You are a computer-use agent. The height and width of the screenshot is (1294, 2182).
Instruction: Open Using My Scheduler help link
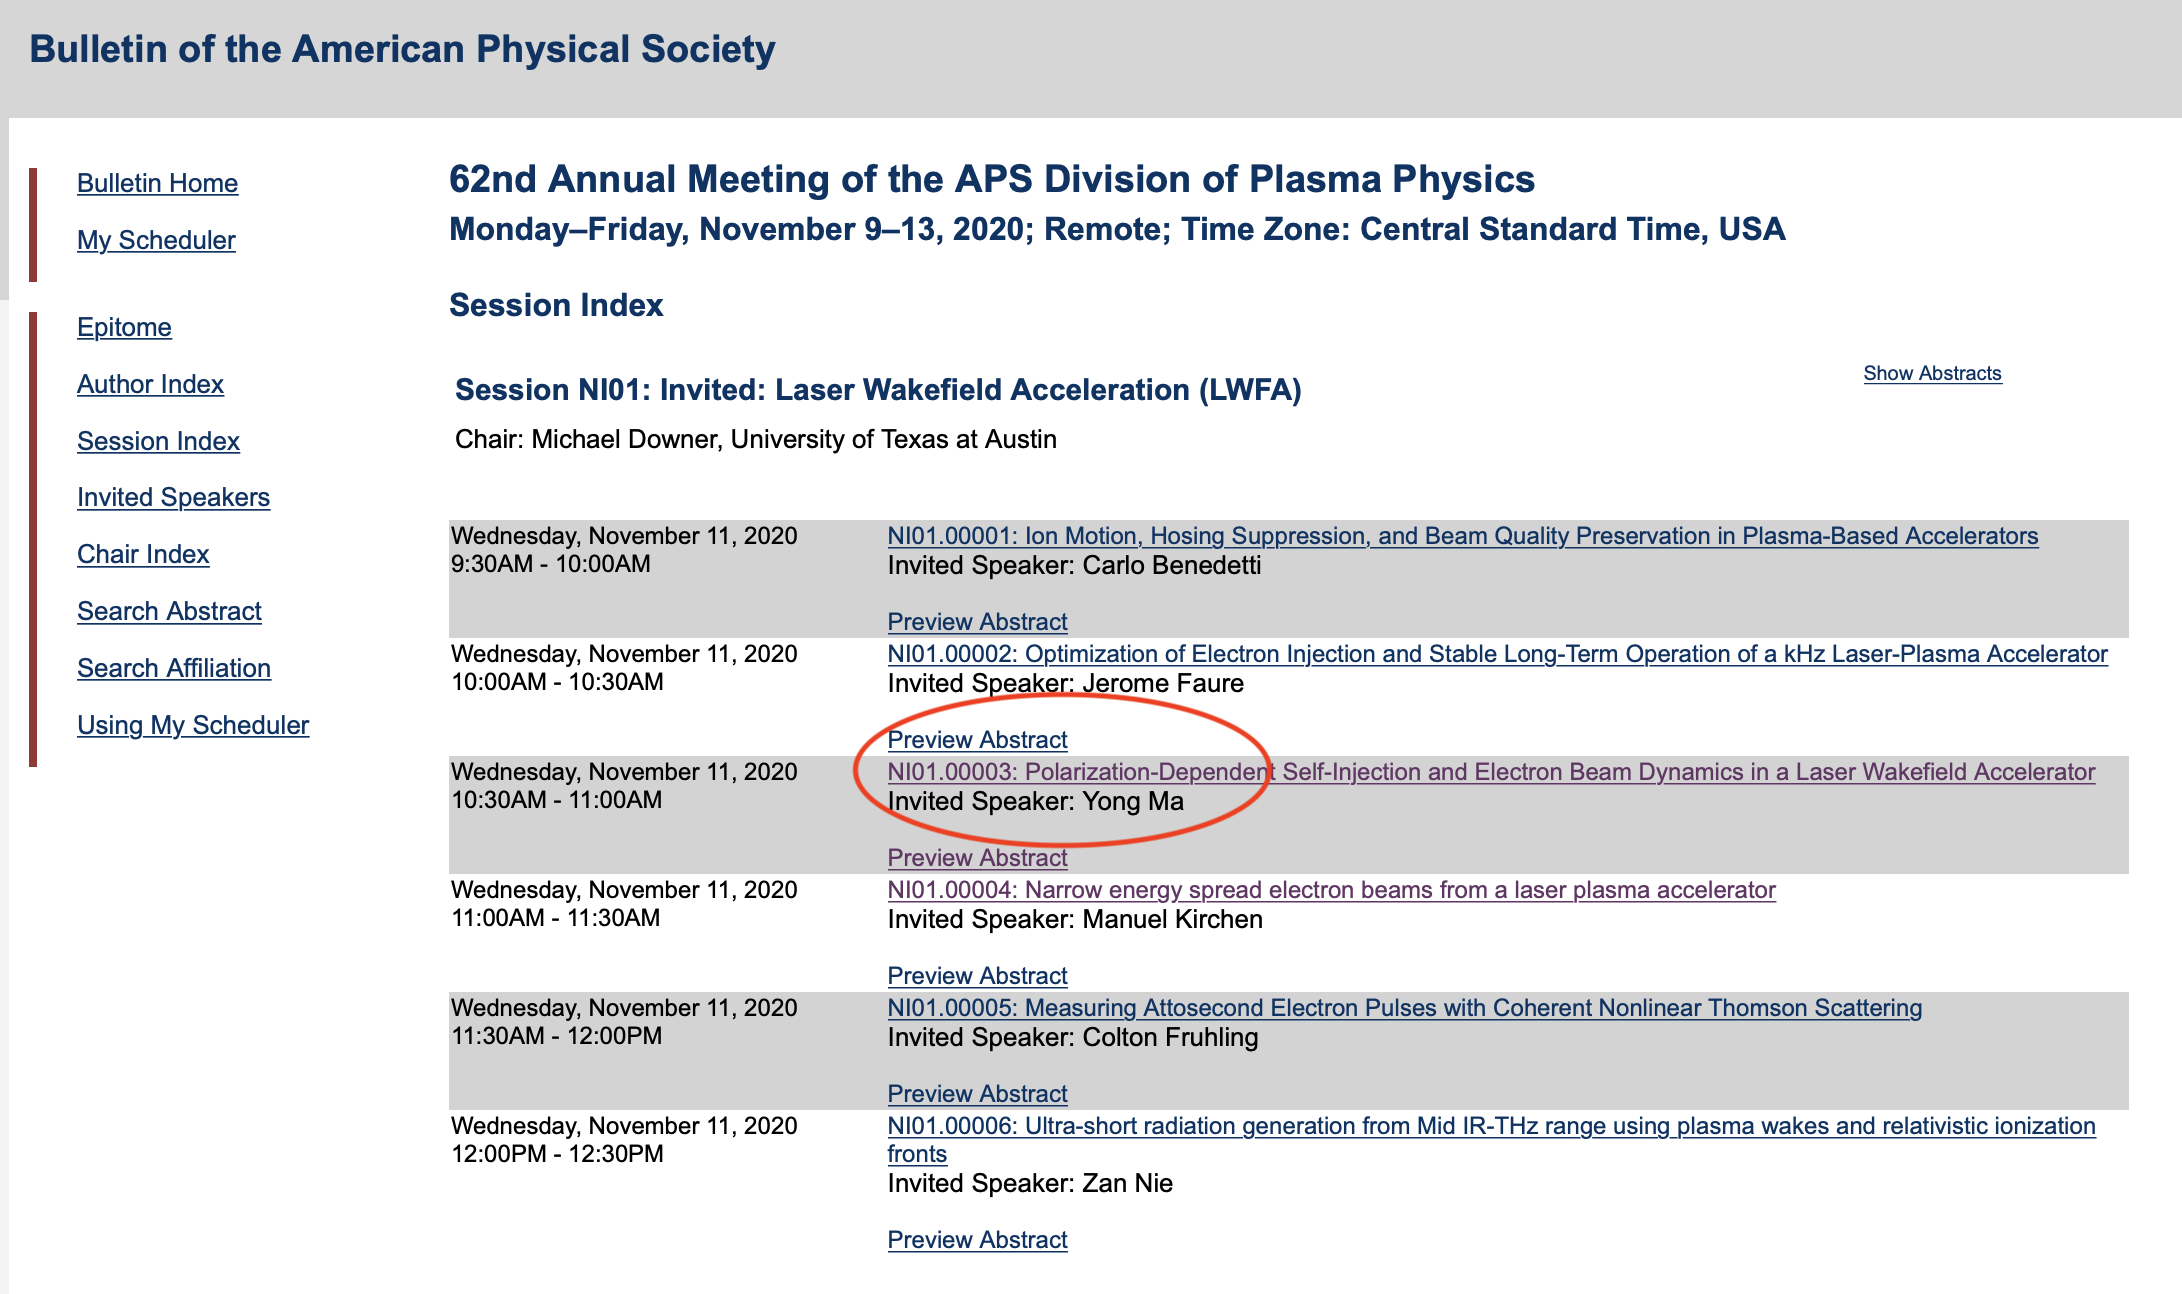pyautogui.click(x=193, y=725)
